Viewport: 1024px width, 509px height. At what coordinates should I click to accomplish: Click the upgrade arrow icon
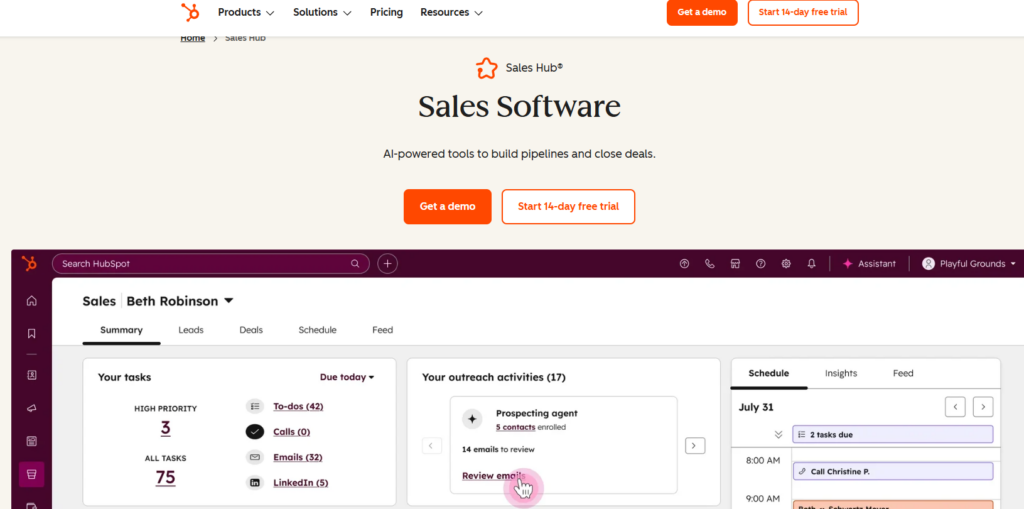[x=684, y=264]
